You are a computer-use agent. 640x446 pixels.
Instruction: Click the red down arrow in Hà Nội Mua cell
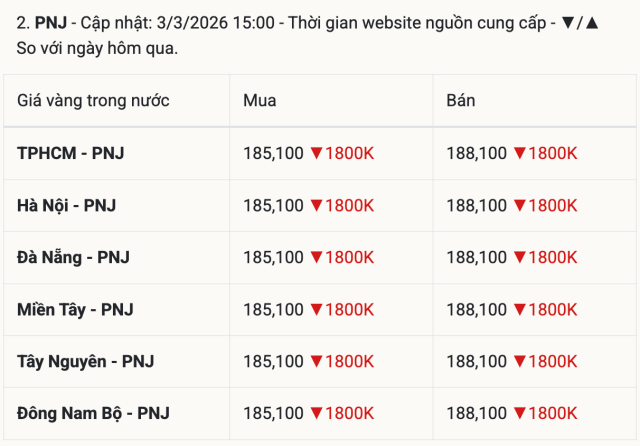(x=316, y=206)
